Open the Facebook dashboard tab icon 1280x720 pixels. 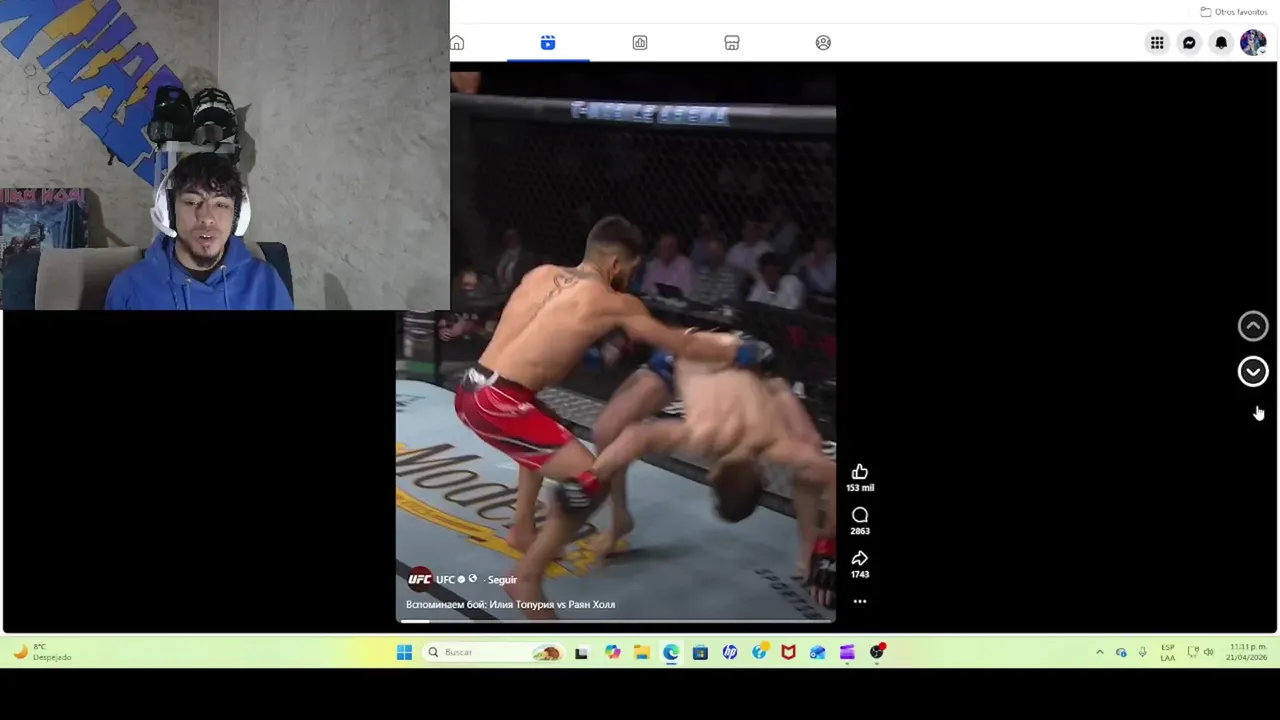640,43
